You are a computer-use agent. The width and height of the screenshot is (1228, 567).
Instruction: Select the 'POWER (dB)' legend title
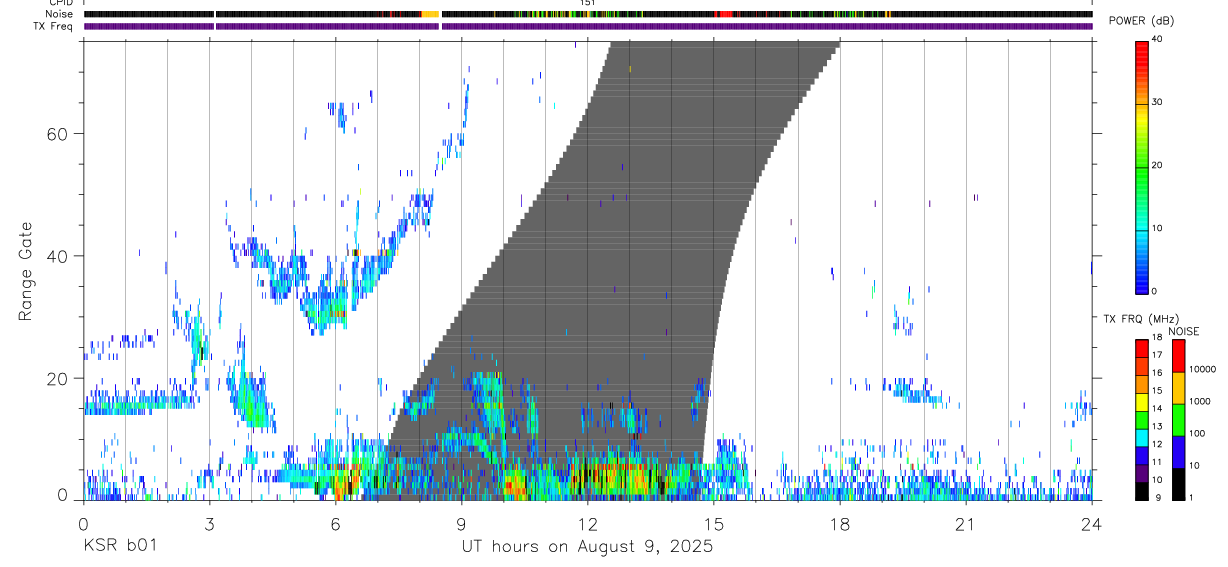coord(1141,20)
